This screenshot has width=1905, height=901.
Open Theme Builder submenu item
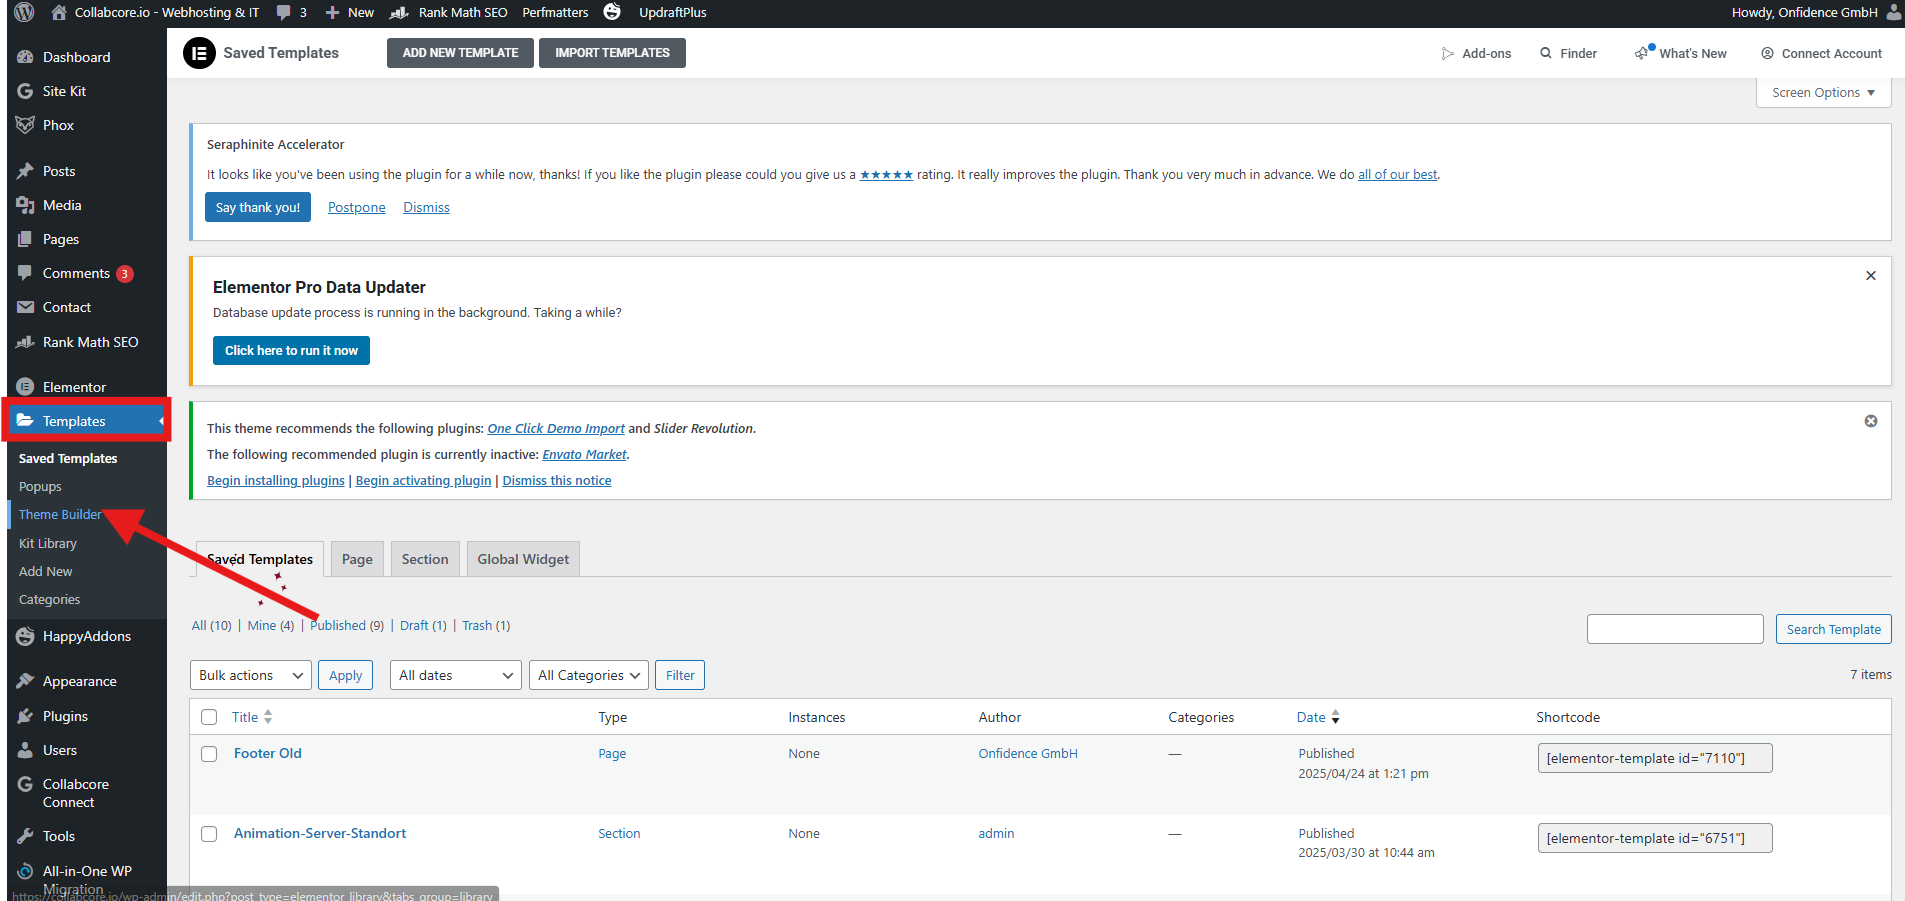click(x=60, y=514)
